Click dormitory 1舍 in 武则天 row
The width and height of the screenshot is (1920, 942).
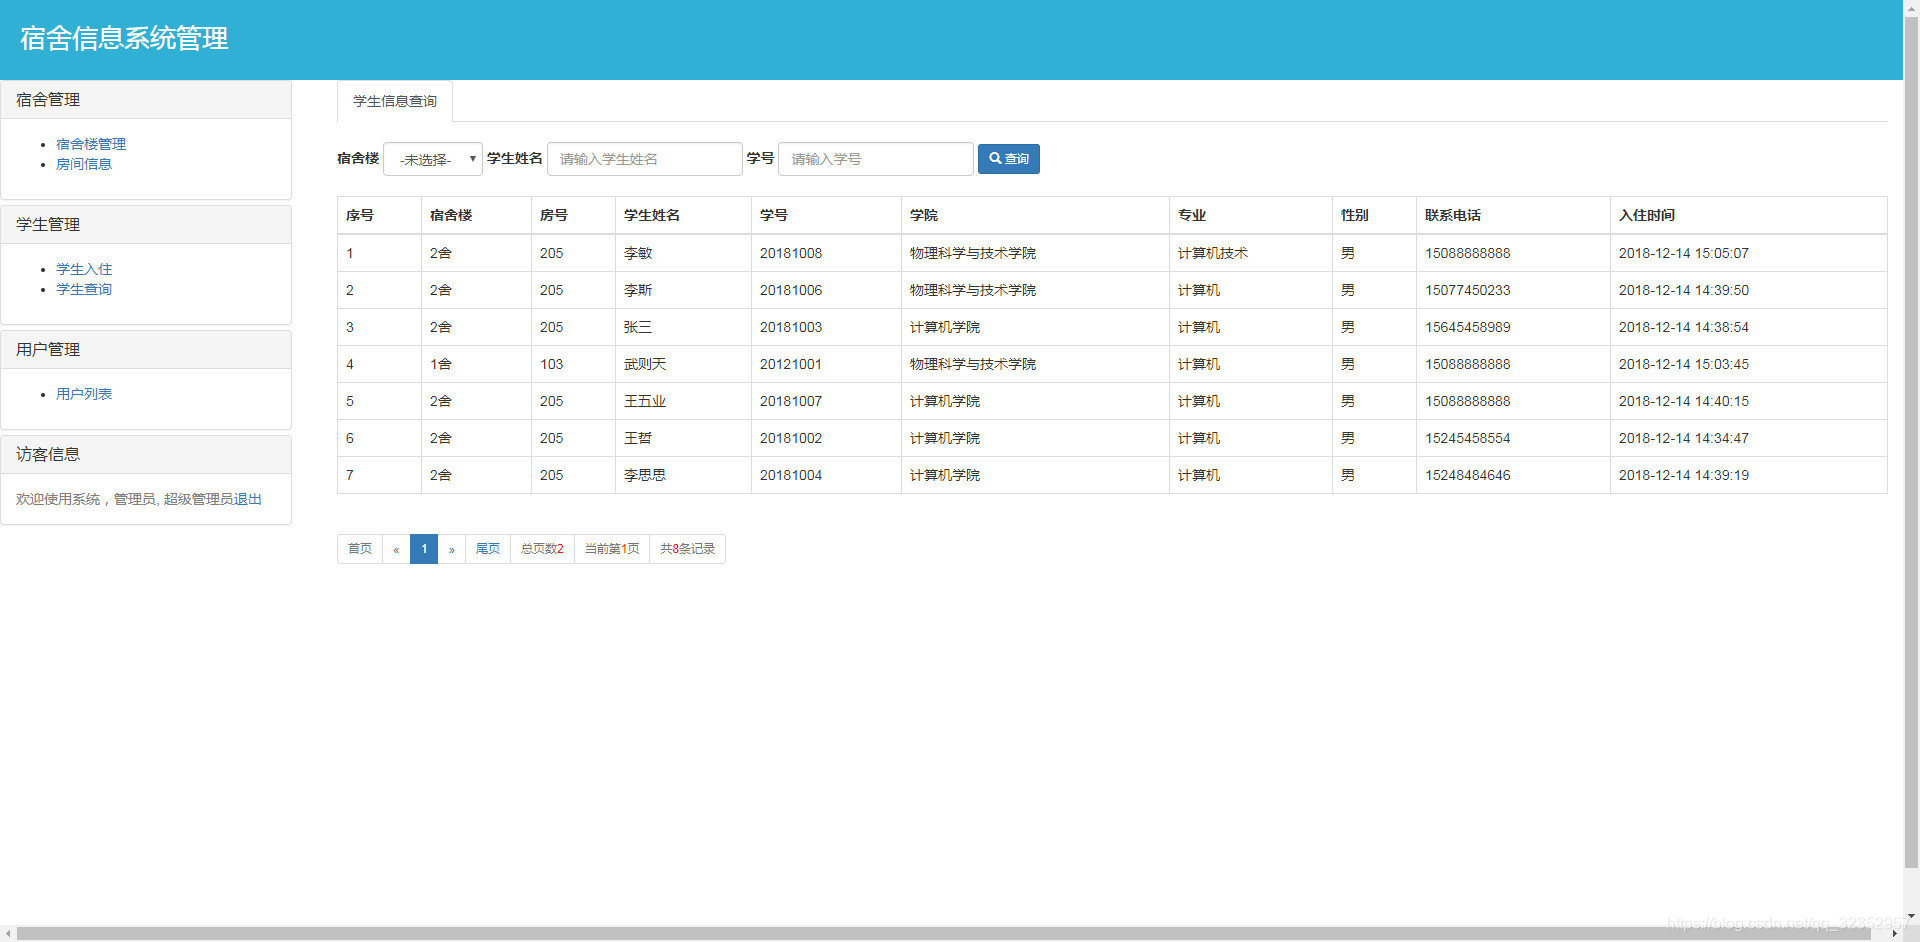tap(441, 364)
